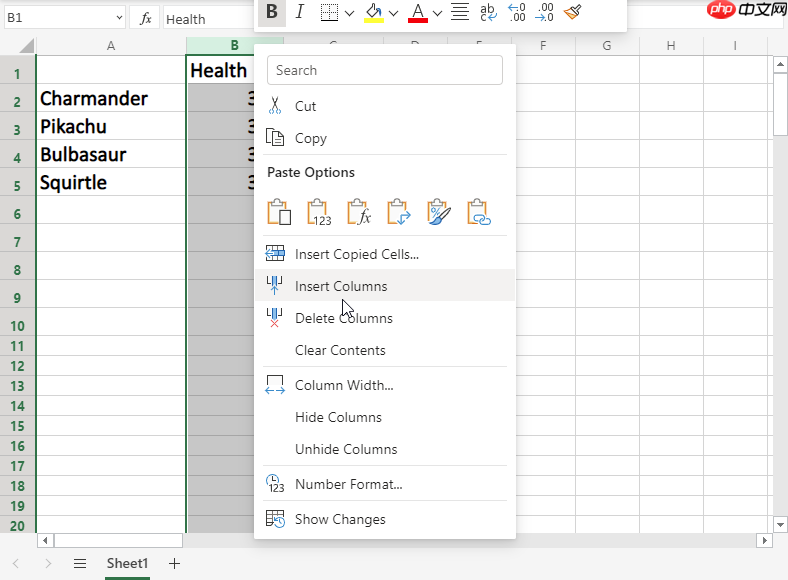Click the center align icon
Viewport: 788px width, 580px height.
[459, 12]
